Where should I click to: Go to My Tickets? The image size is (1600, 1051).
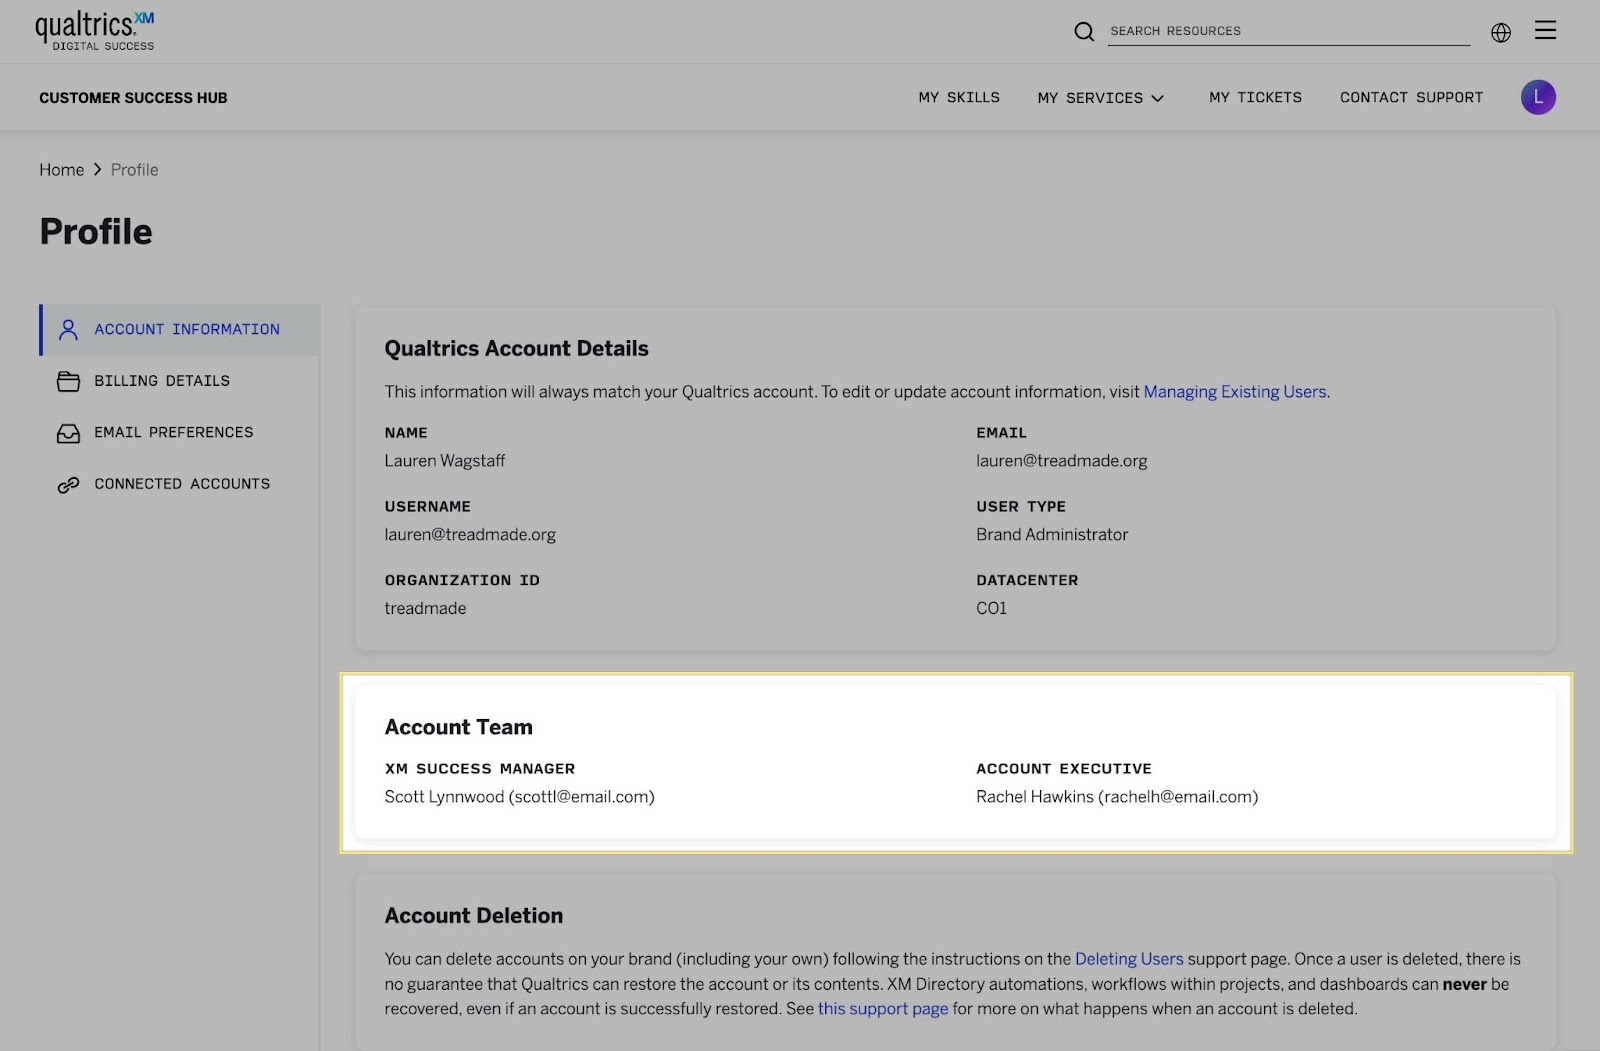pos(1255,97)
